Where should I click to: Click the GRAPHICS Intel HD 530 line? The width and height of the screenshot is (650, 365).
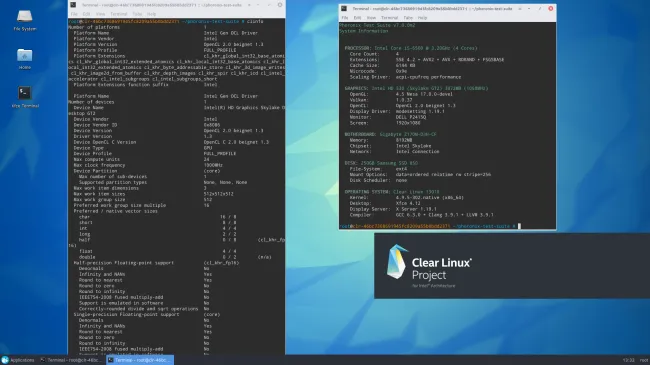tap(416, 88)
